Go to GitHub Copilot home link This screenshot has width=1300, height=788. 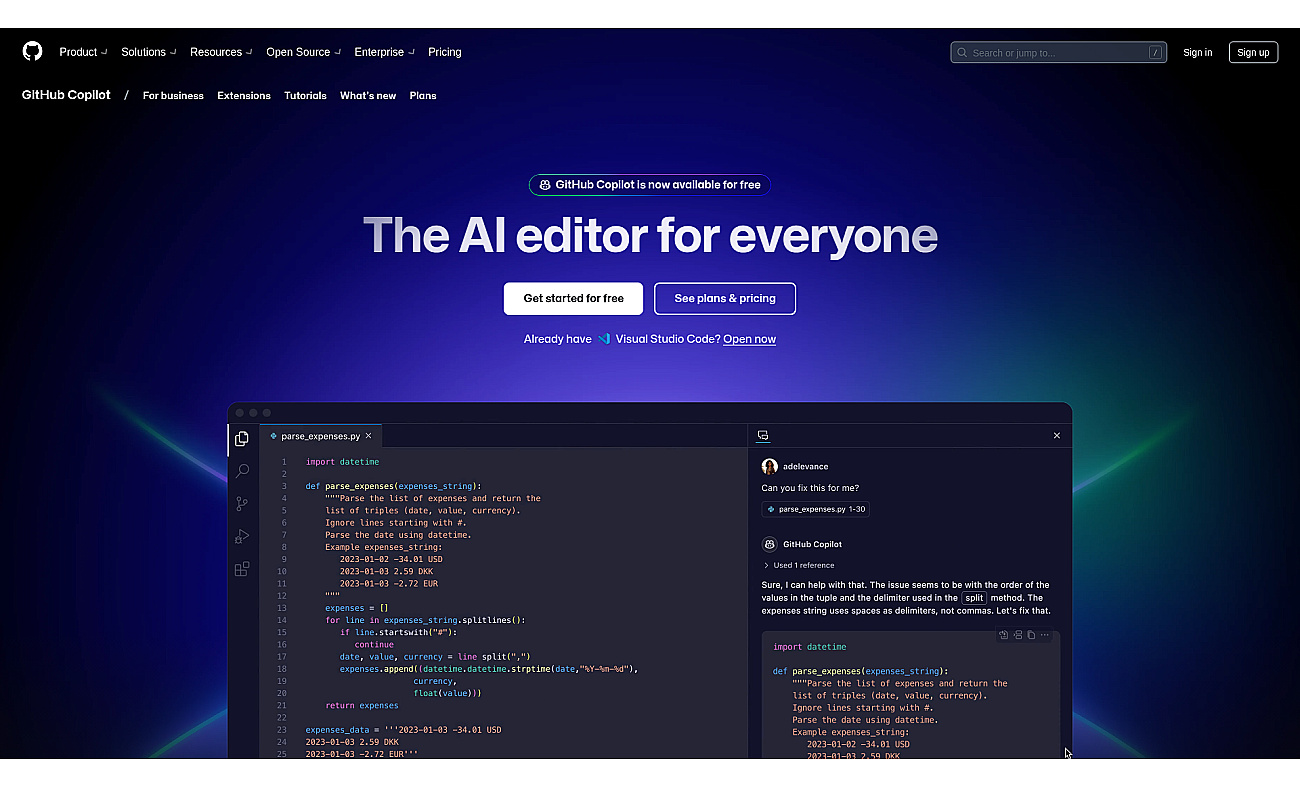tap(66, 96)
